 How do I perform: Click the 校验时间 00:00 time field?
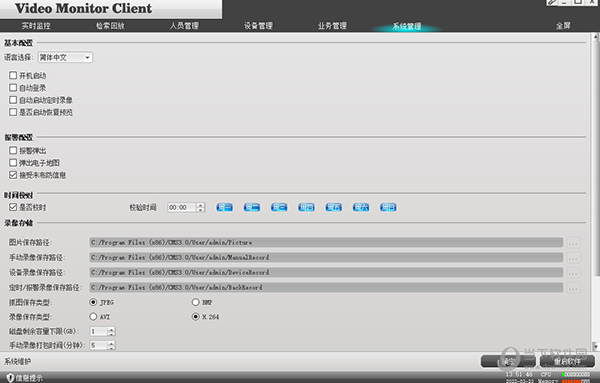click(182, 207)
